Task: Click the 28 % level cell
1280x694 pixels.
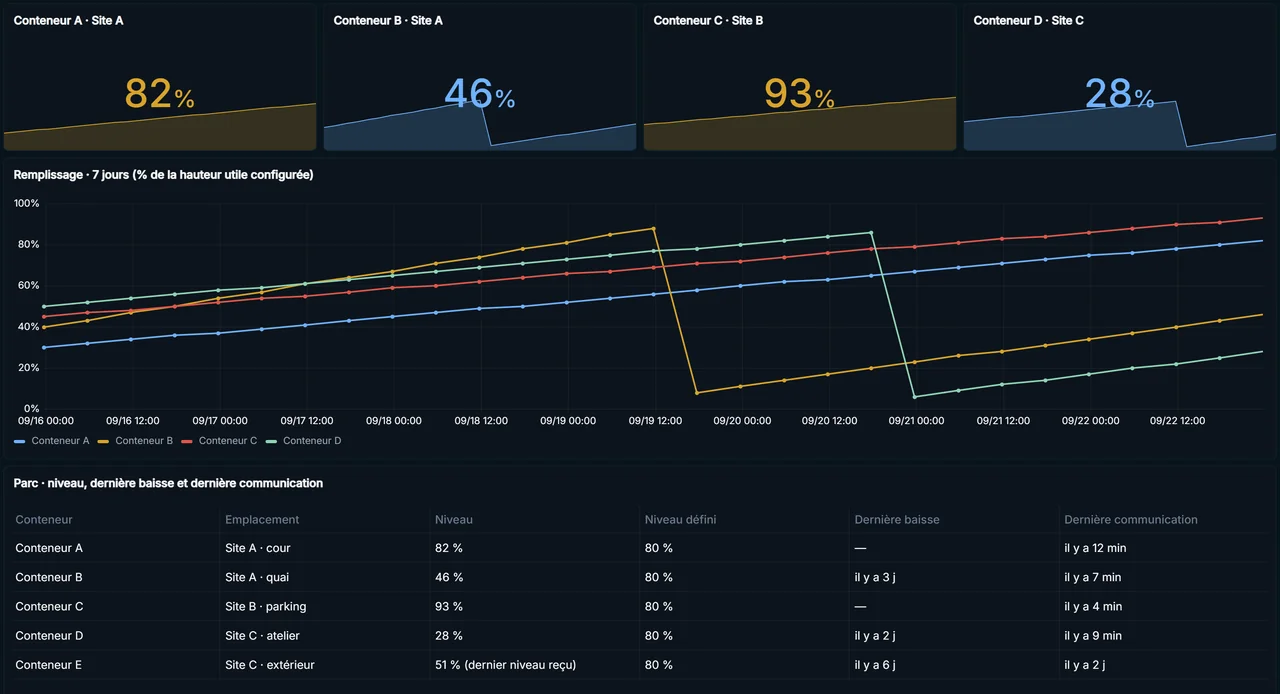Action: tap(449, 635)
